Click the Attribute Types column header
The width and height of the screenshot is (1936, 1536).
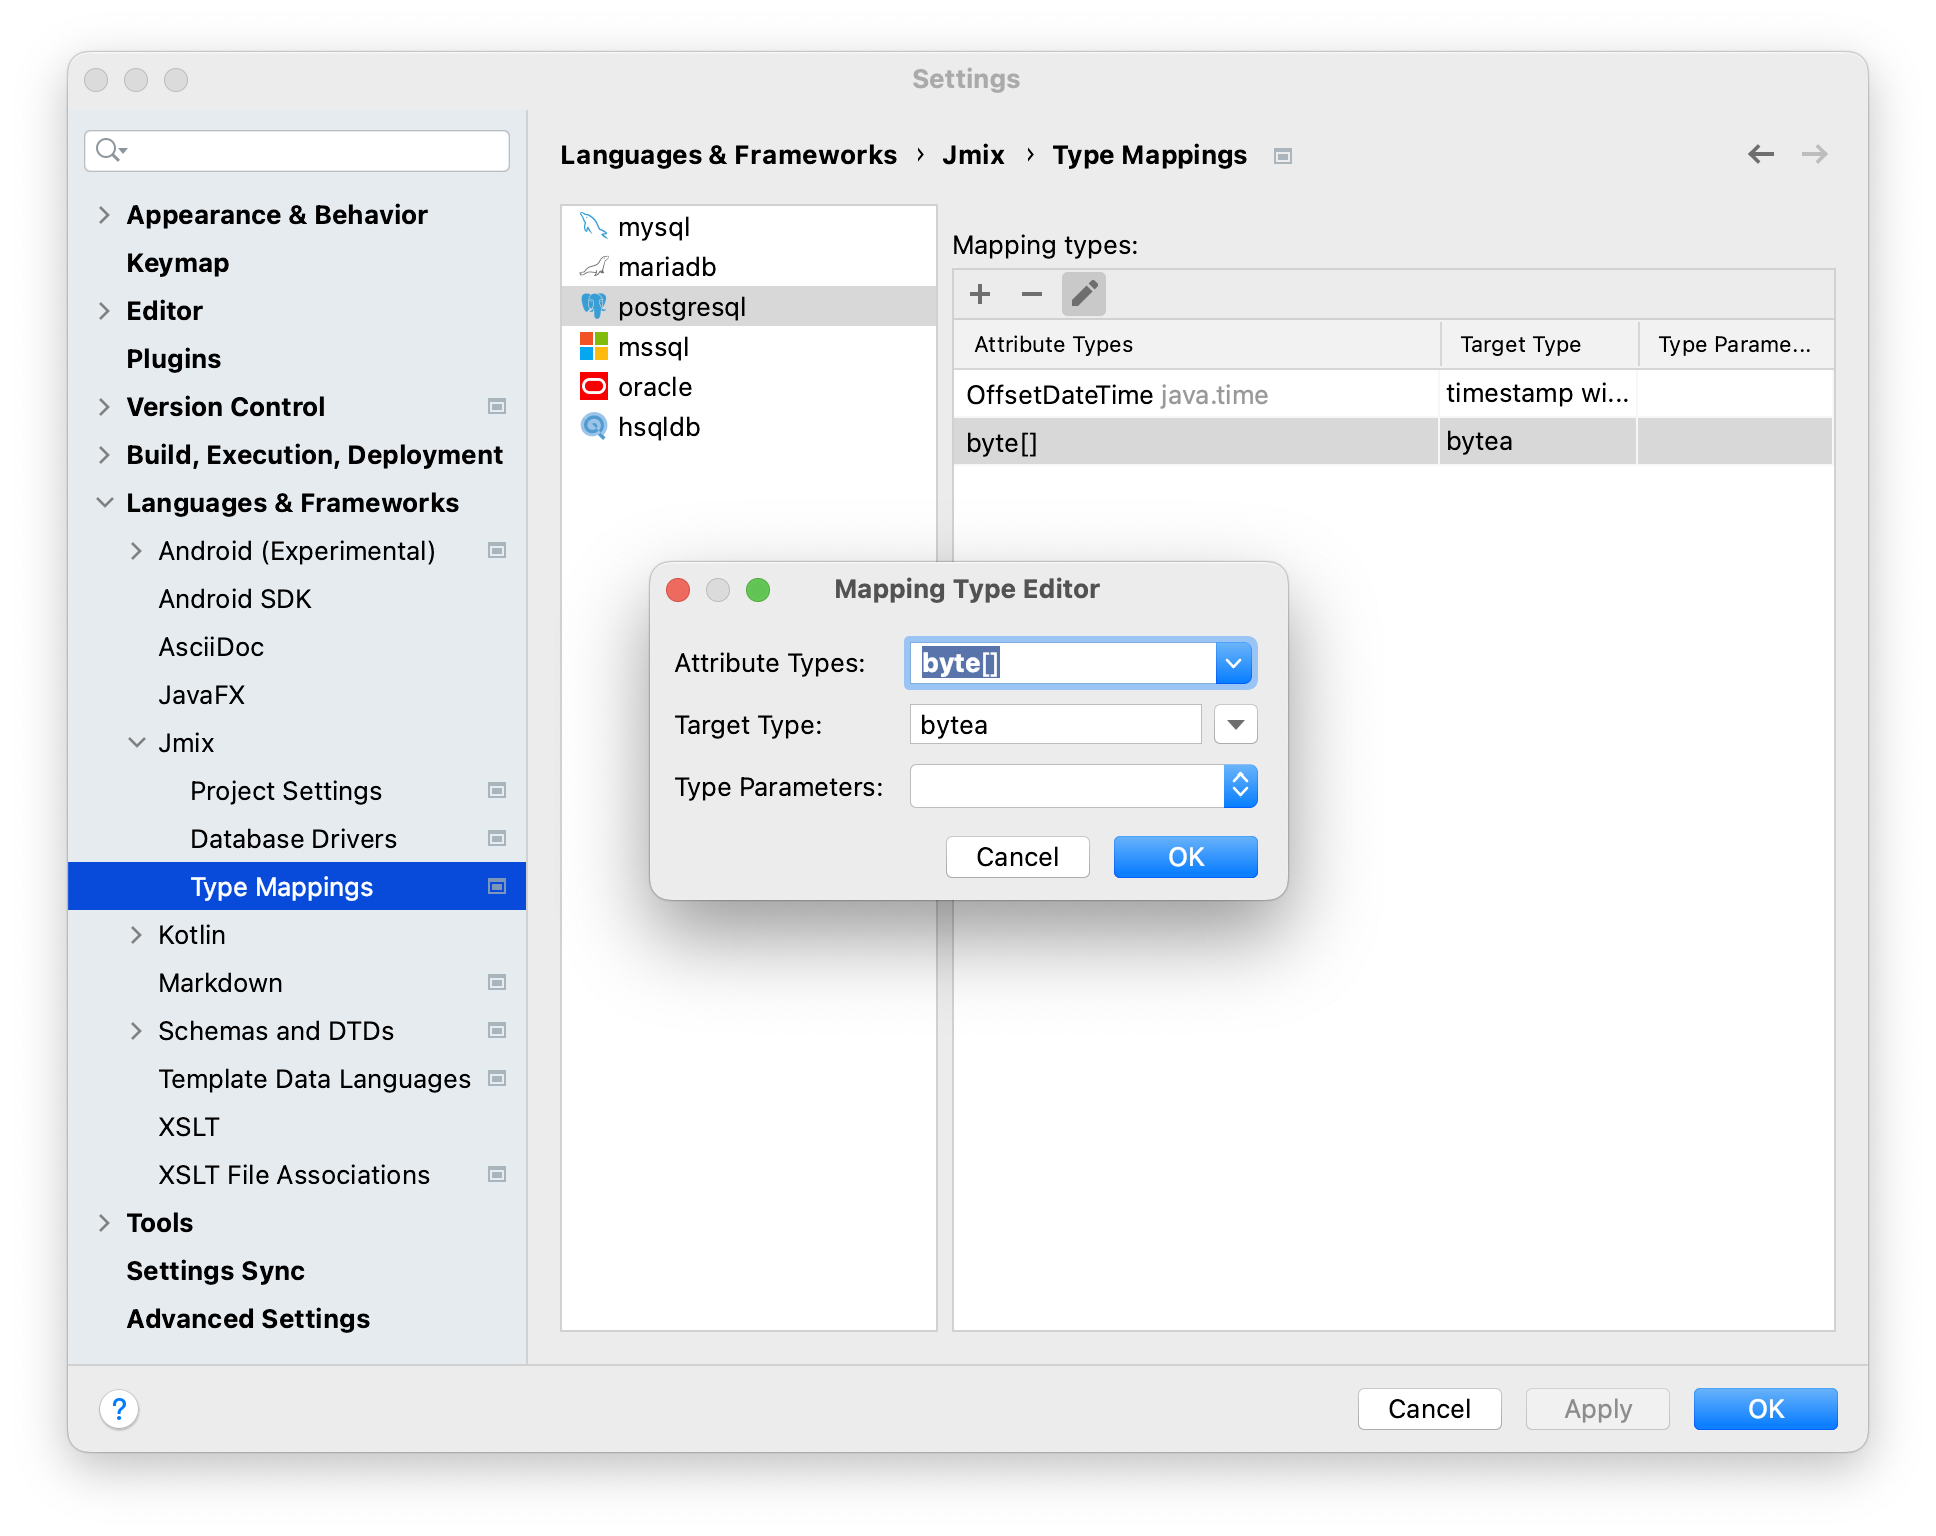pos(1197,344)
